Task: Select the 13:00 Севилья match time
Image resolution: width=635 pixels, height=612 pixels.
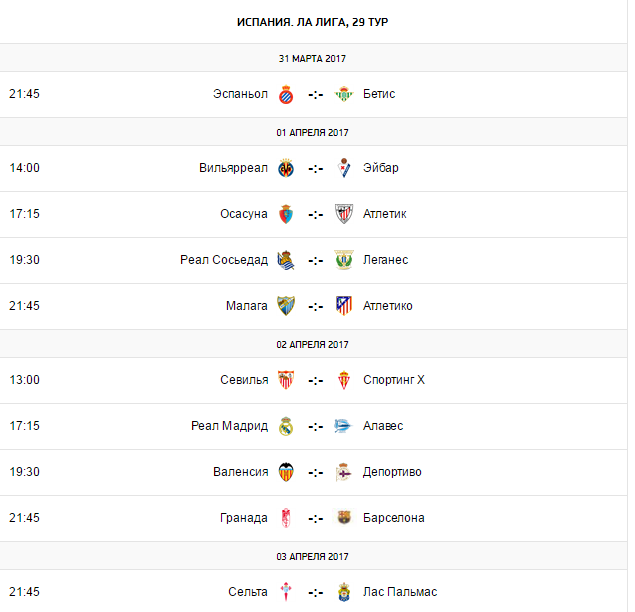Action: point(24,380)
